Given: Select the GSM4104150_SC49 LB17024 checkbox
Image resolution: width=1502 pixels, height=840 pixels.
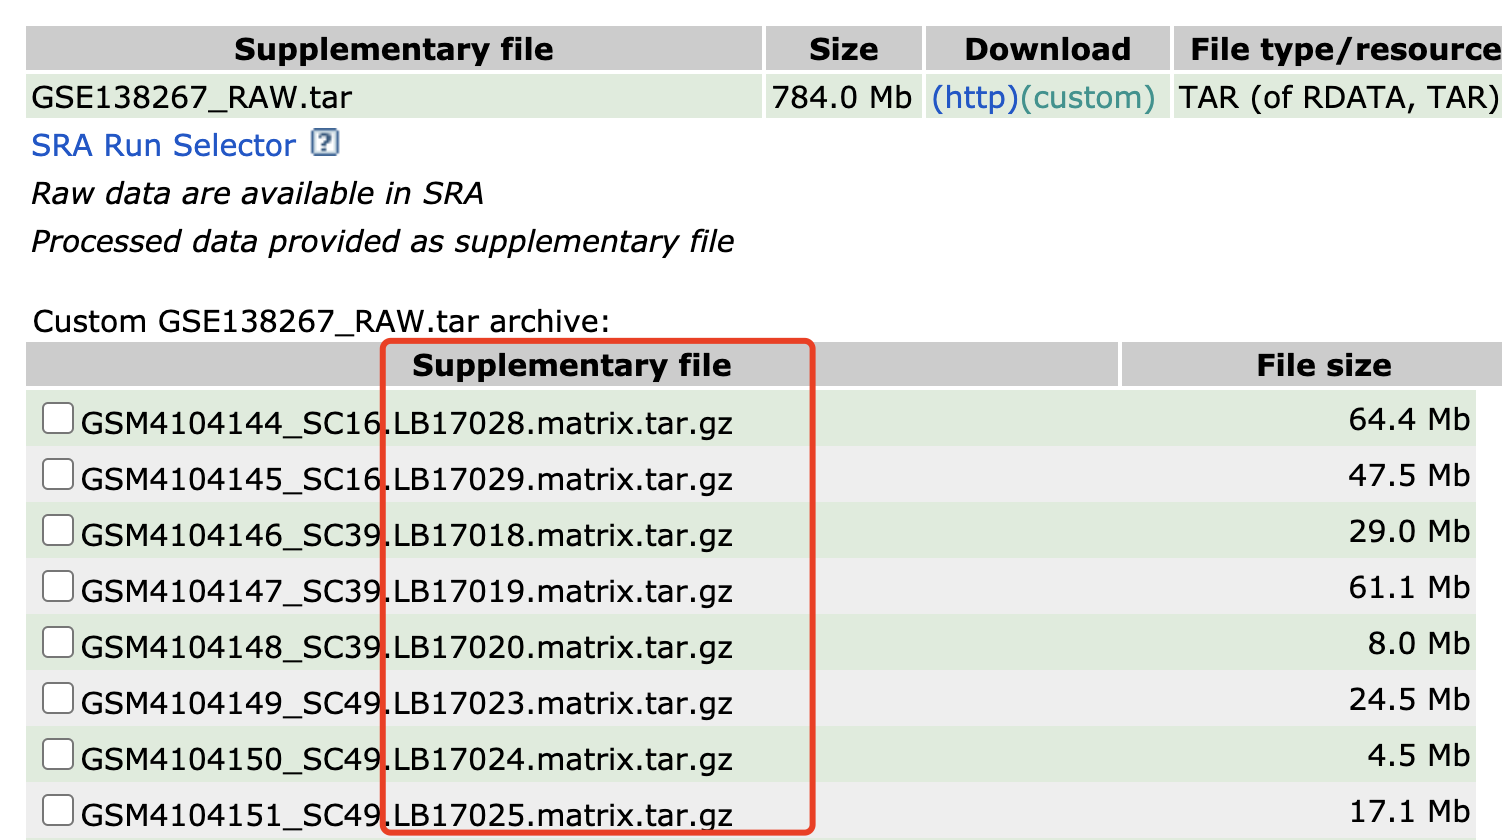Looking at the screenshot, I should [58, 755].
